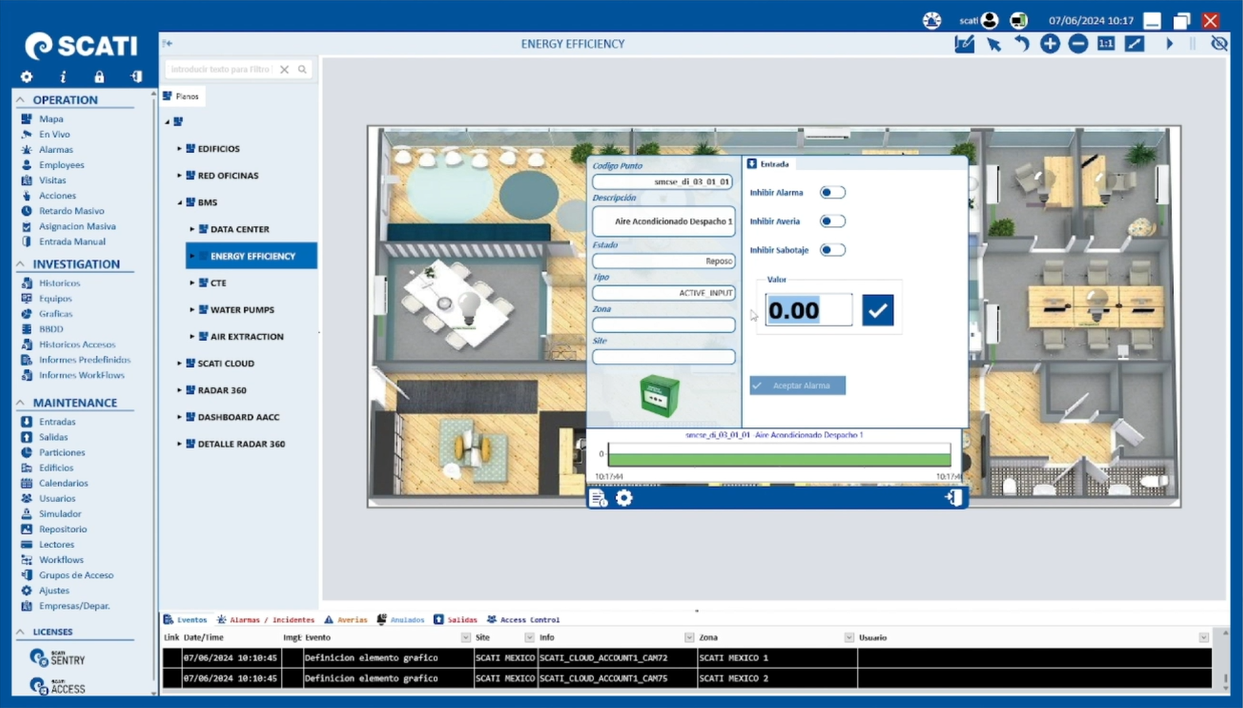Screen dimensions: 1243x708
Task: Click the green alarm push-button device icon
Action: [x=660, y=396]
